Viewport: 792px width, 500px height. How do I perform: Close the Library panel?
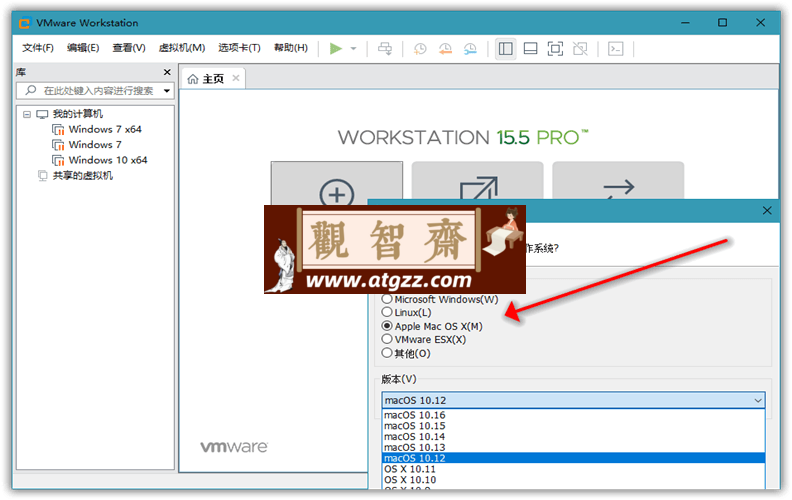tap(167, 72)
